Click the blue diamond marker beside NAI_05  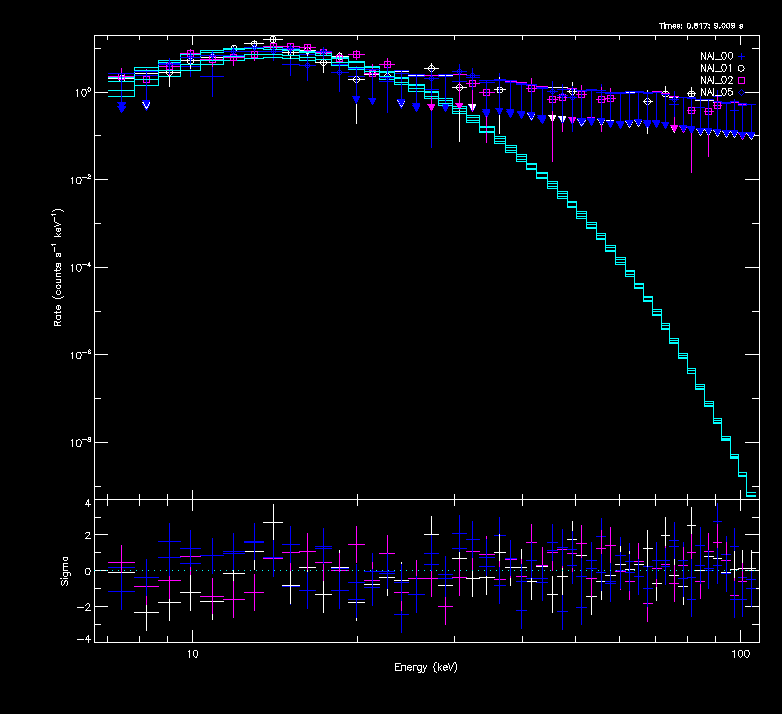[x=742, y=93]
